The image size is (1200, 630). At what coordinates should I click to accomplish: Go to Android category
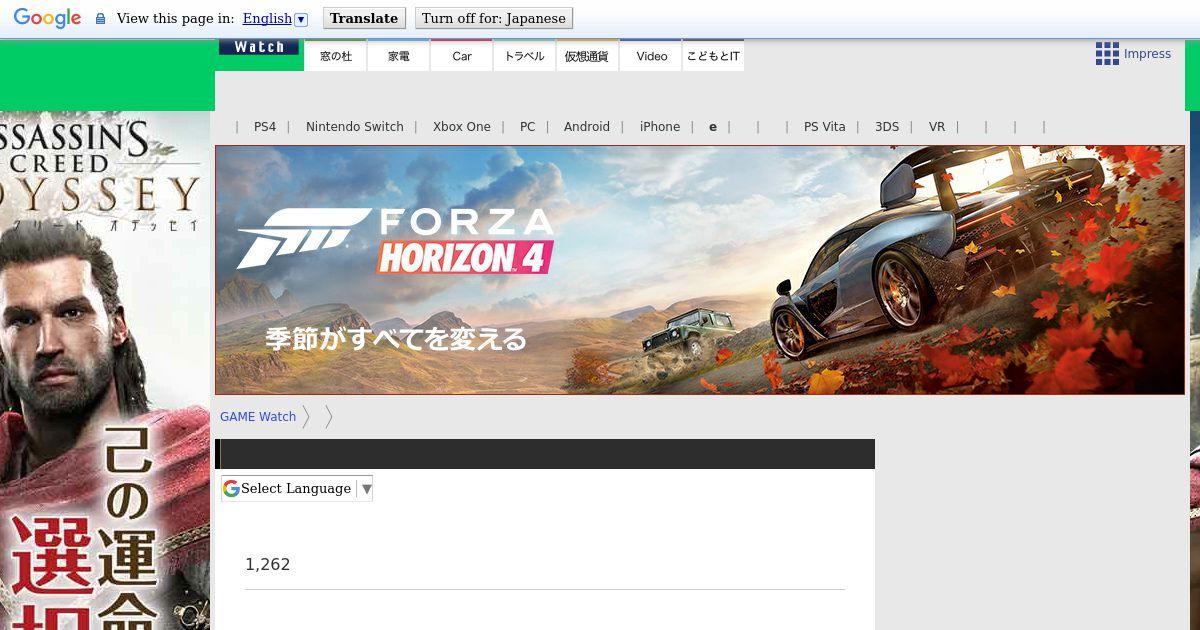587,127
